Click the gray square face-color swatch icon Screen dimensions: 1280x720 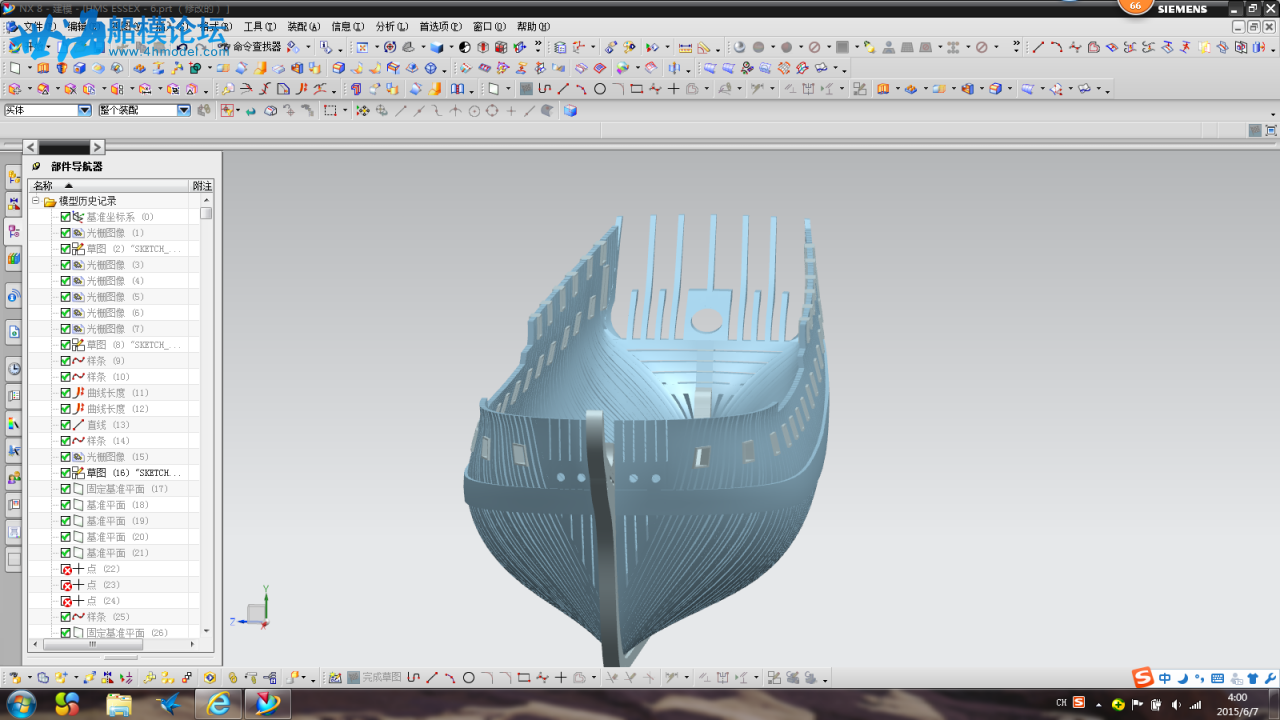point(842,47)
